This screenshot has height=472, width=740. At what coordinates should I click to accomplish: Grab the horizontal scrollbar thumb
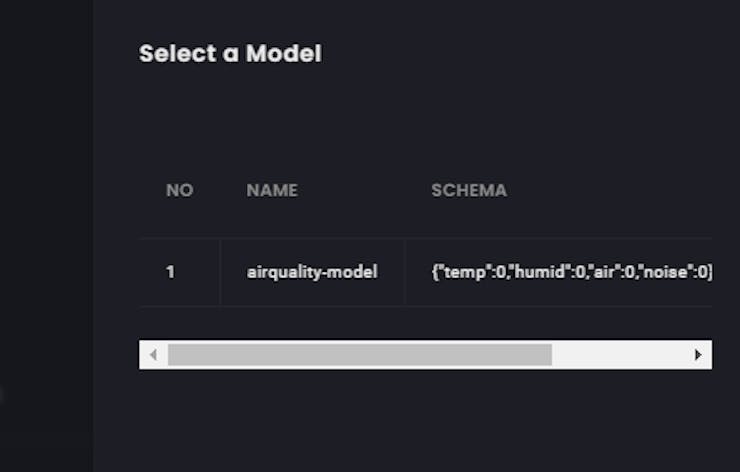[x=360, y=355]
